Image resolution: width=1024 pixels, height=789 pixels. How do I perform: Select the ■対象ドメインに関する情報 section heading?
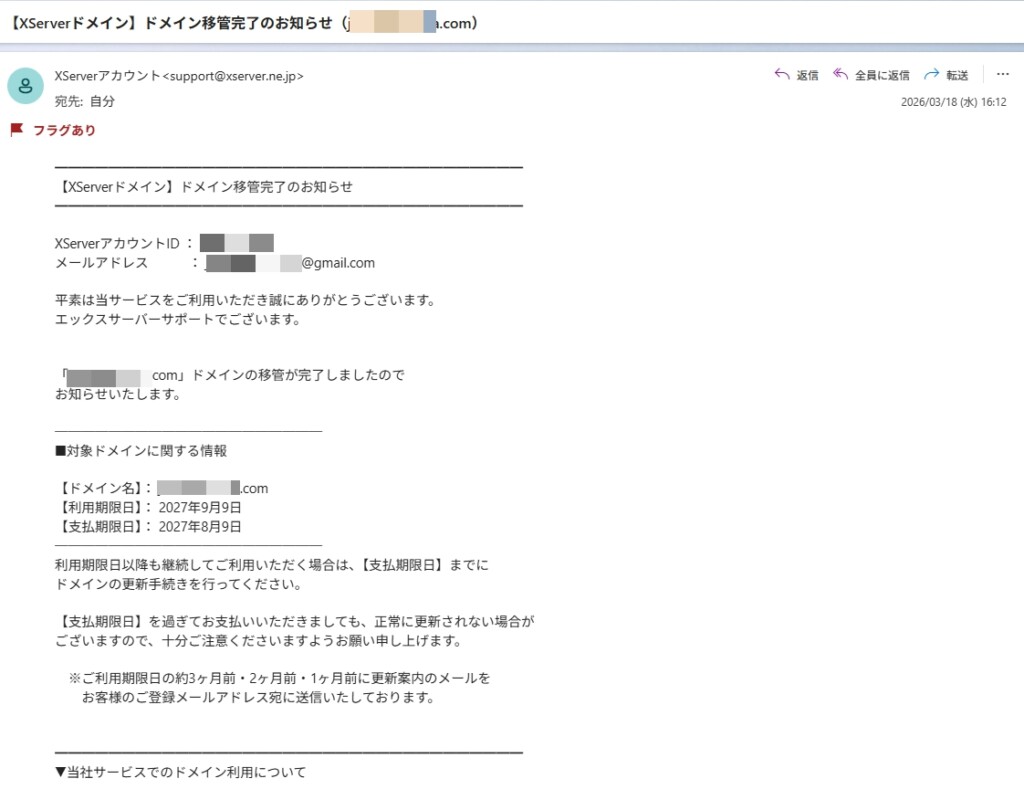tap(141, 450)
